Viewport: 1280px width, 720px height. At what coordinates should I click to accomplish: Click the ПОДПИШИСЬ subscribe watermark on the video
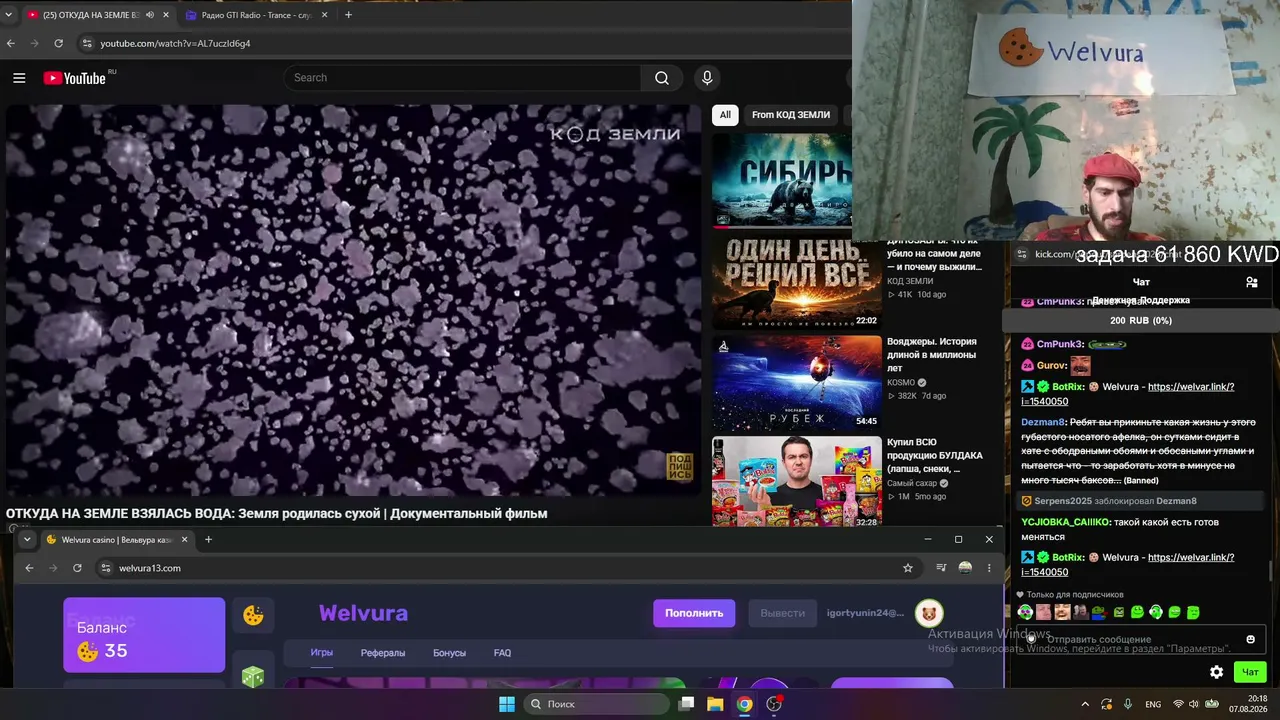pos(680,467)
